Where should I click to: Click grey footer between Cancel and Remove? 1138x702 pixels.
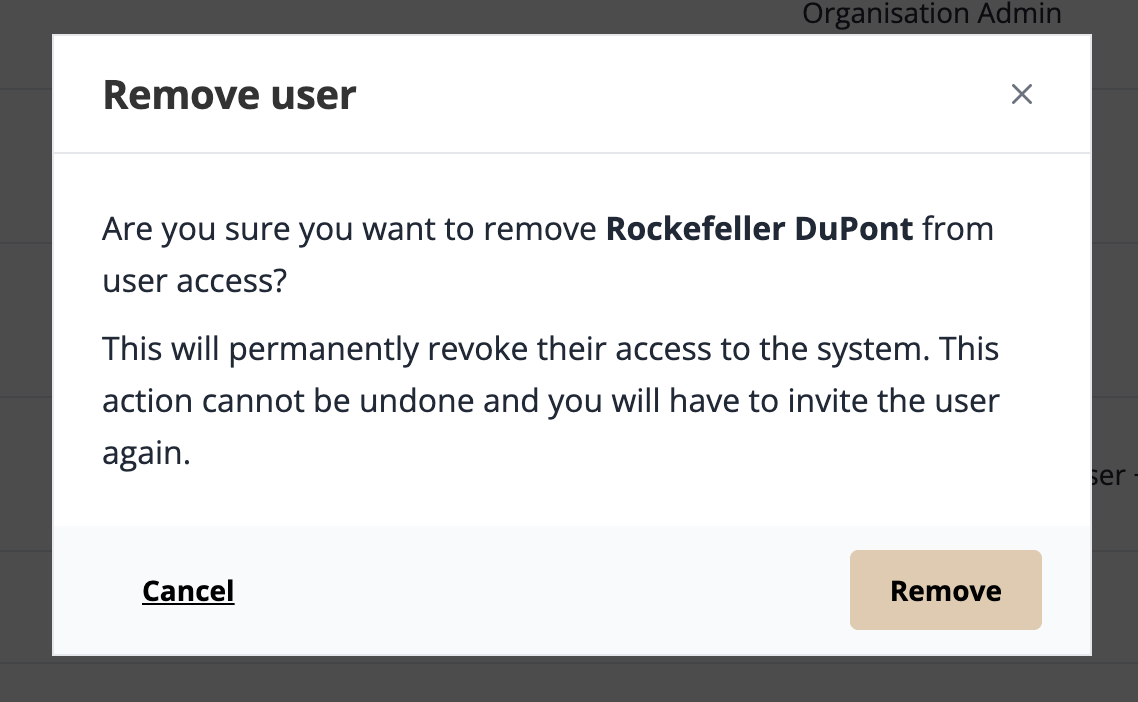[541, 590]
